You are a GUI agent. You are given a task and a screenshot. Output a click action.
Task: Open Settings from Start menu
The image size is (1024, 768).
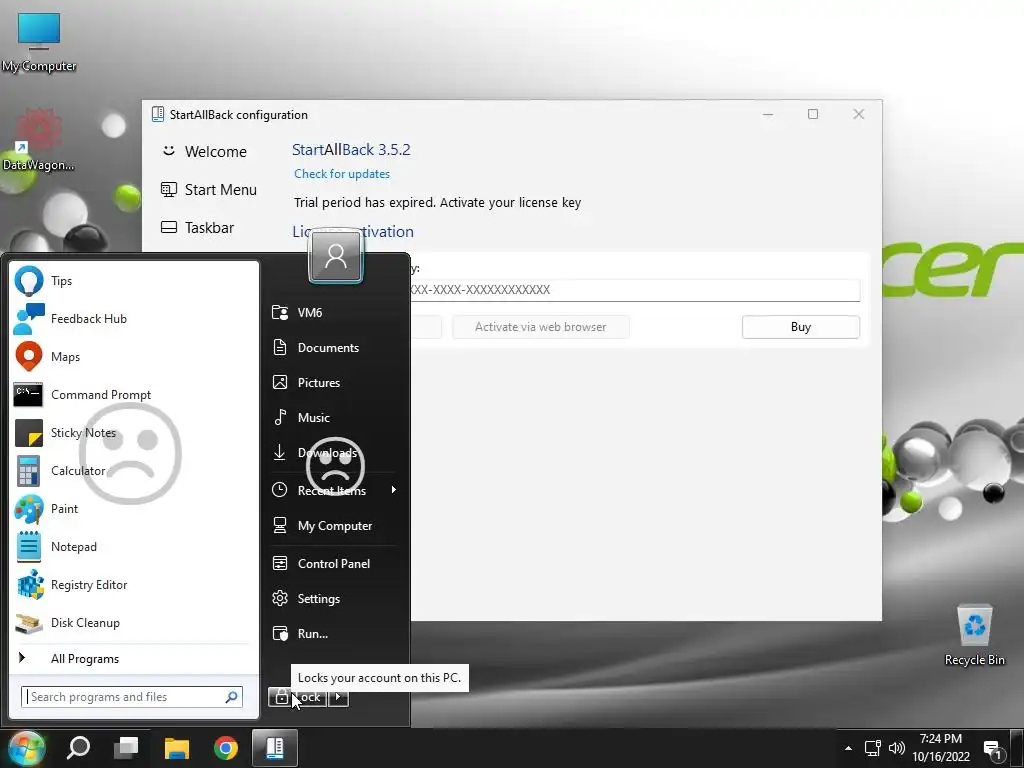click(334, 598)
